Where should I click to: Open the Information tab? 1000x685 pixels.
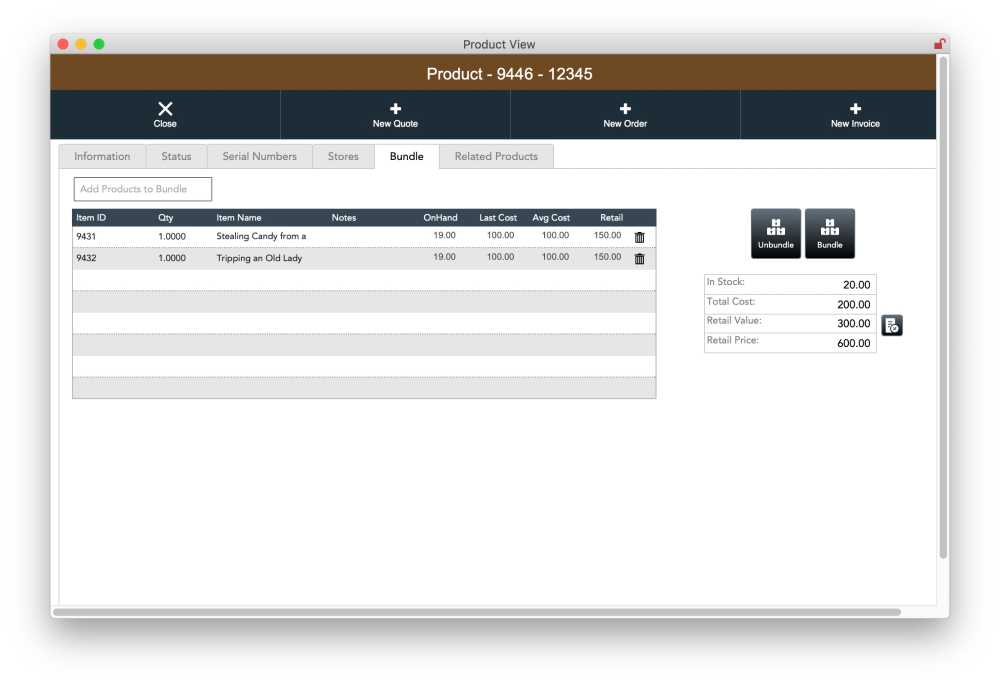(x=102, y=156)
